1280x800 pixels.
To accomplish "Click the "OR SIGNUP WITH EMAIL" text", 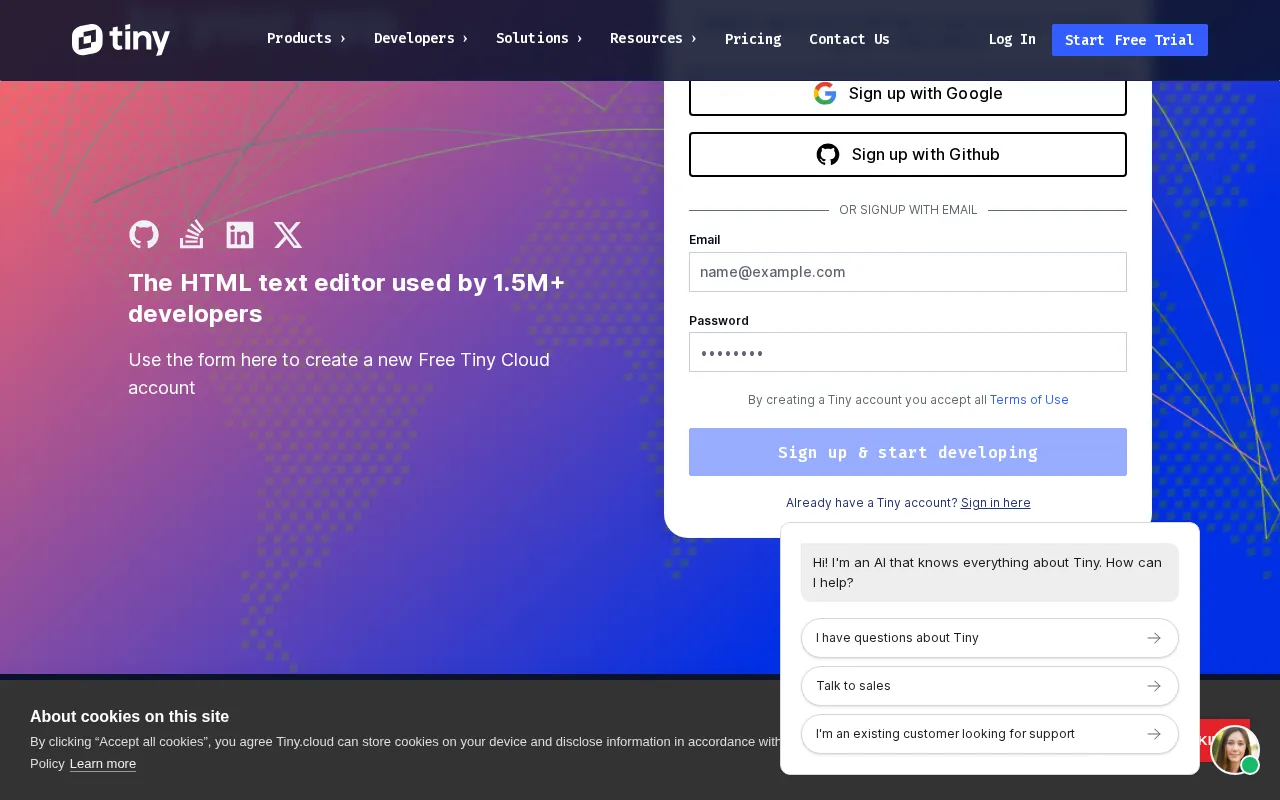I will point(908,210).
